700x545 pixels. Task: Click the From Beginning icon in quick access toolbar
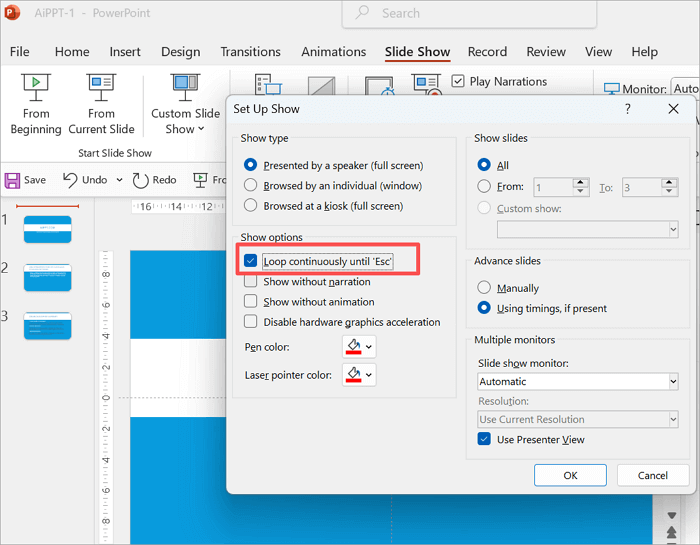click(x=200, y=180)
